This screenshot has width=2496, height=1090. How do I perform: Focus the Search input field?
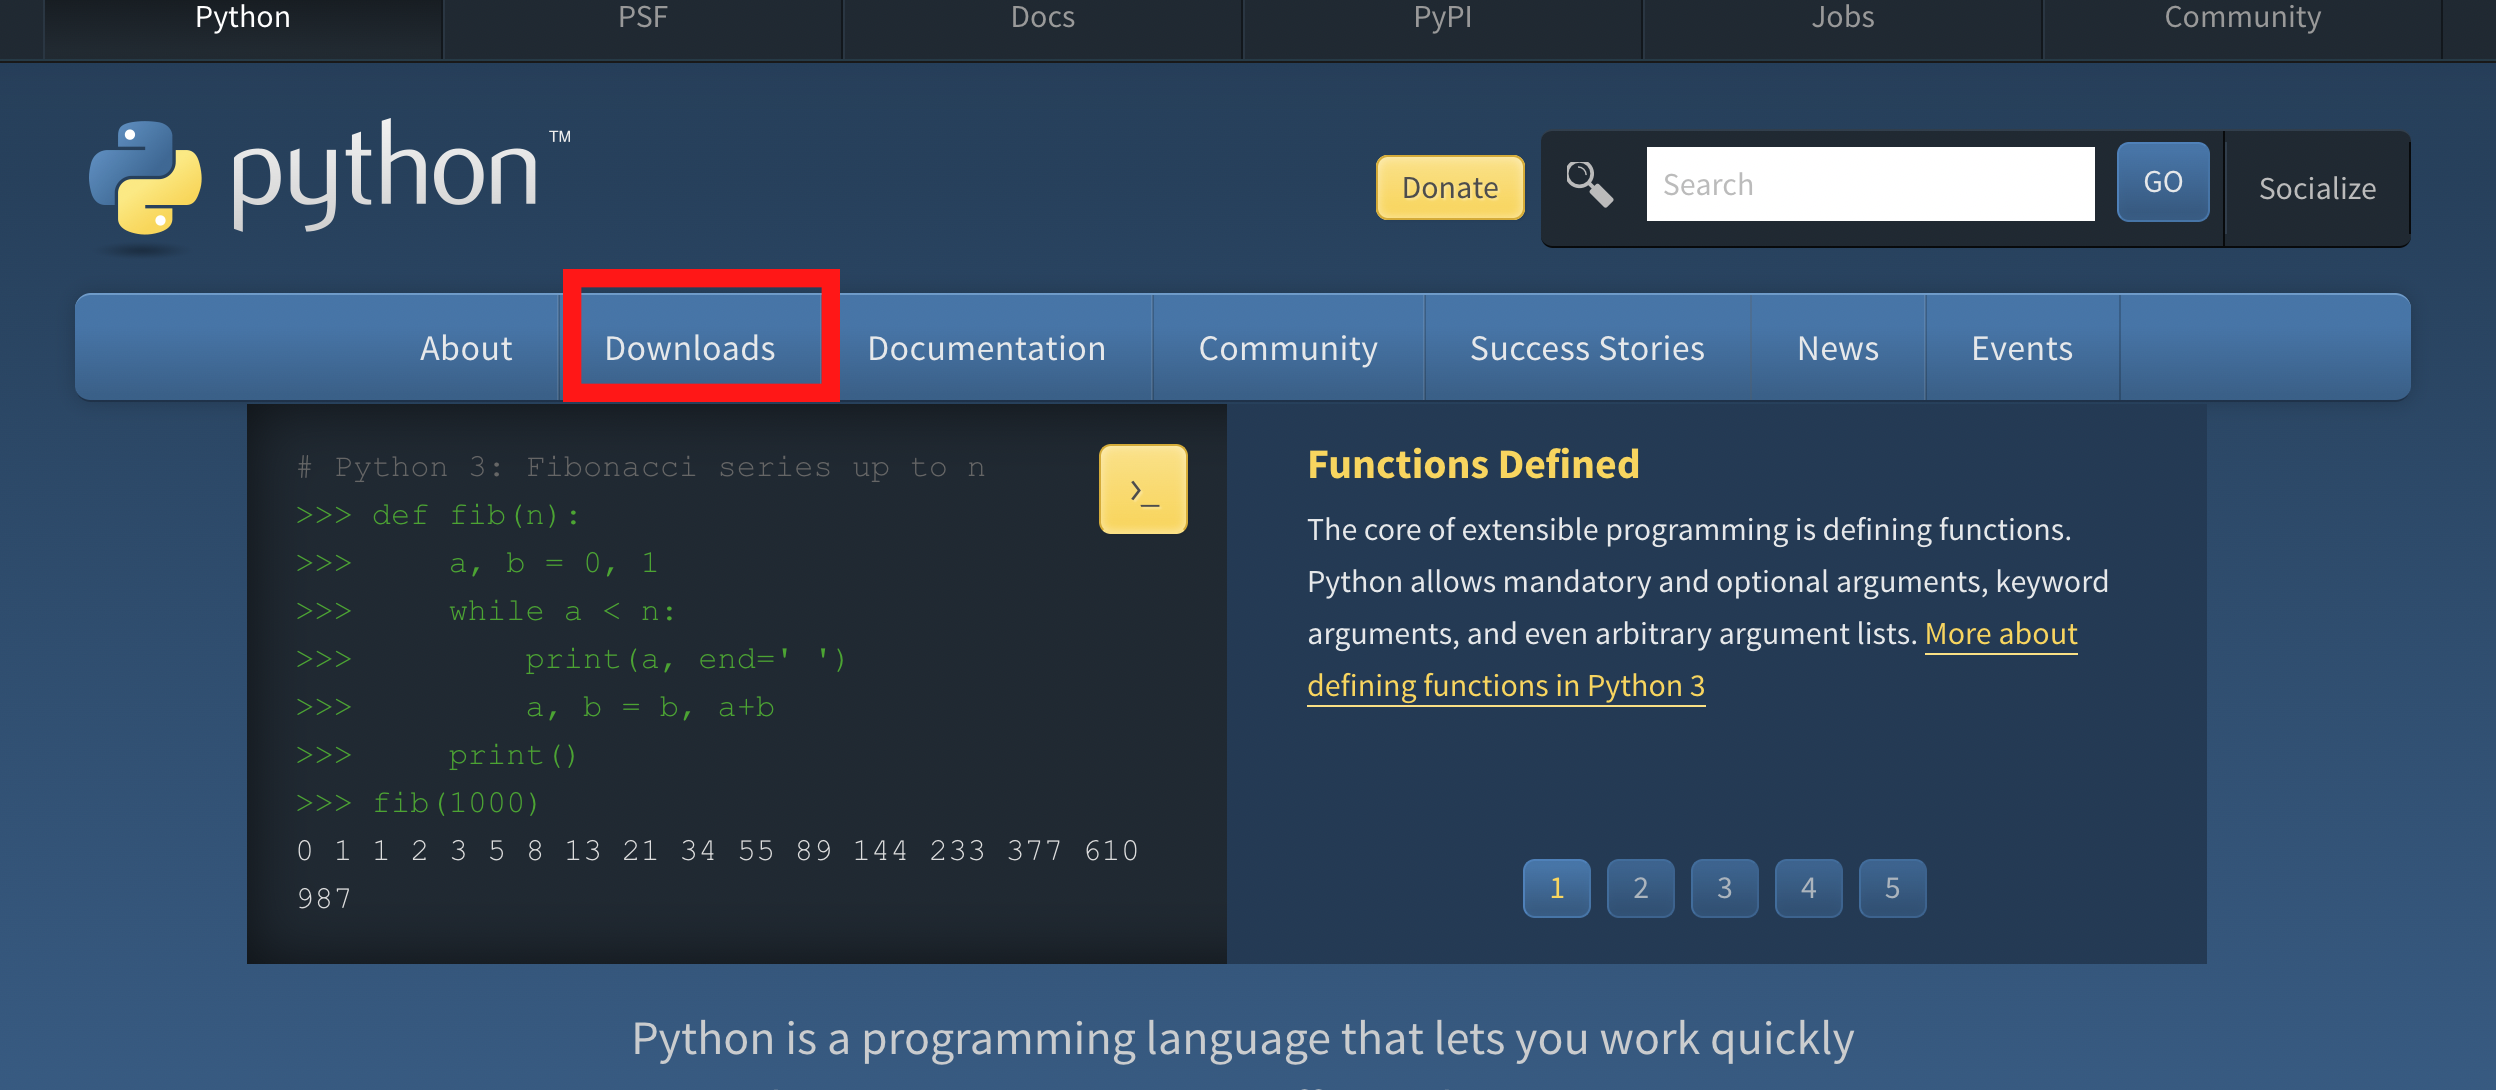(x=1870, y=184)
